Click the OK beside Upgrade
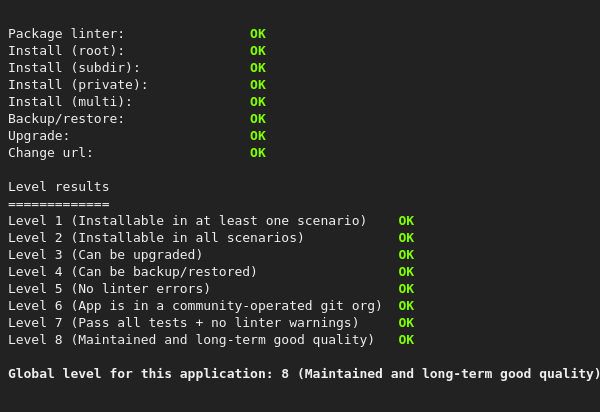This screenshot has width=600, height=412. point(258,136)
